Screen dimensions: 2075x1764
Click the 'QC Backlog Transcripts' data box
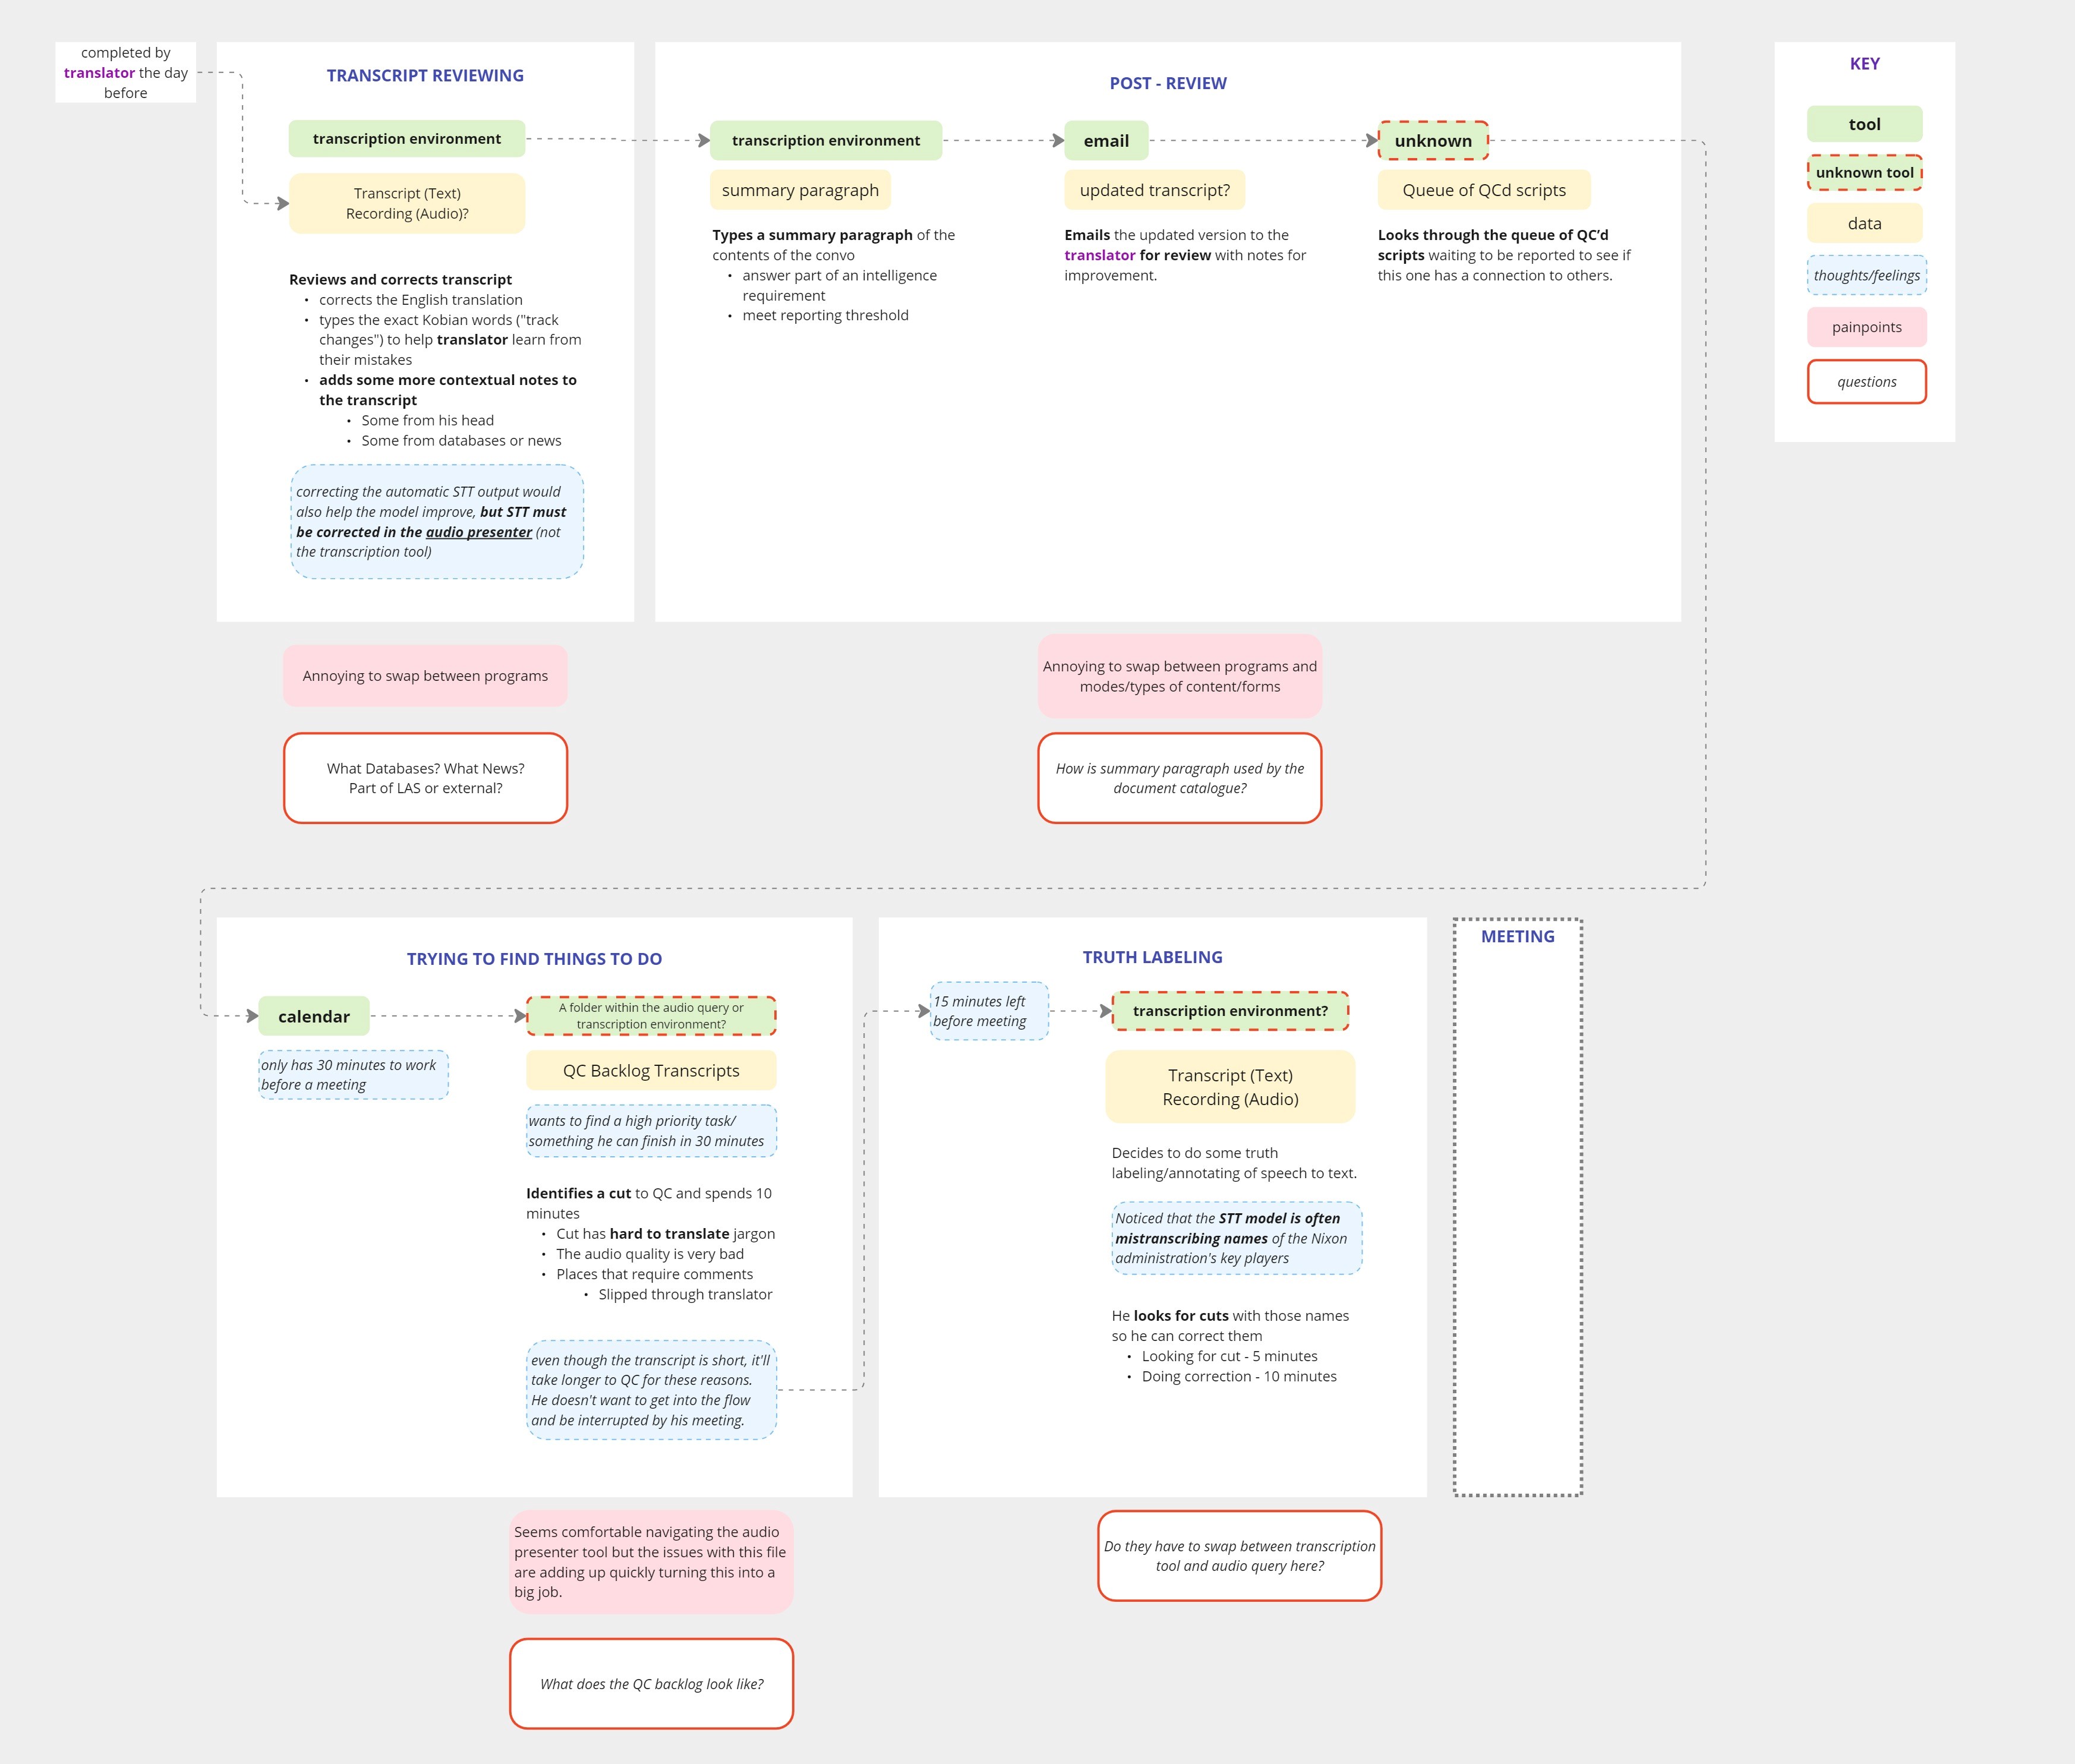coord(651,1070)
